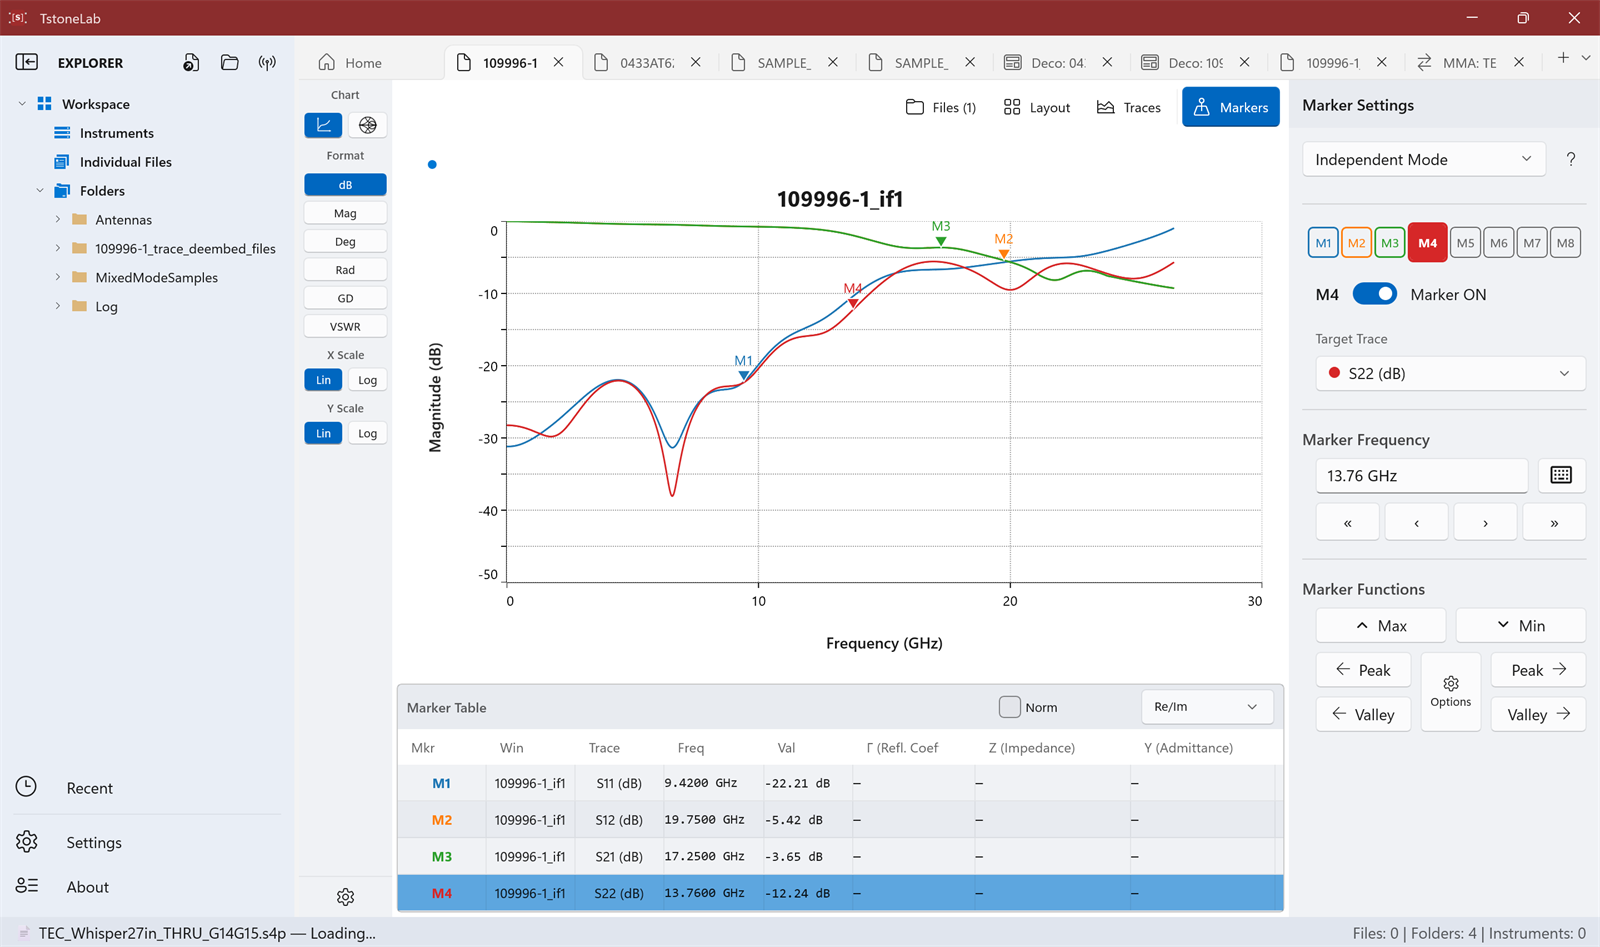Expand the Log folder
Image resolution: width=1600 pixels, height=947 pixels.
click(58, 307)
